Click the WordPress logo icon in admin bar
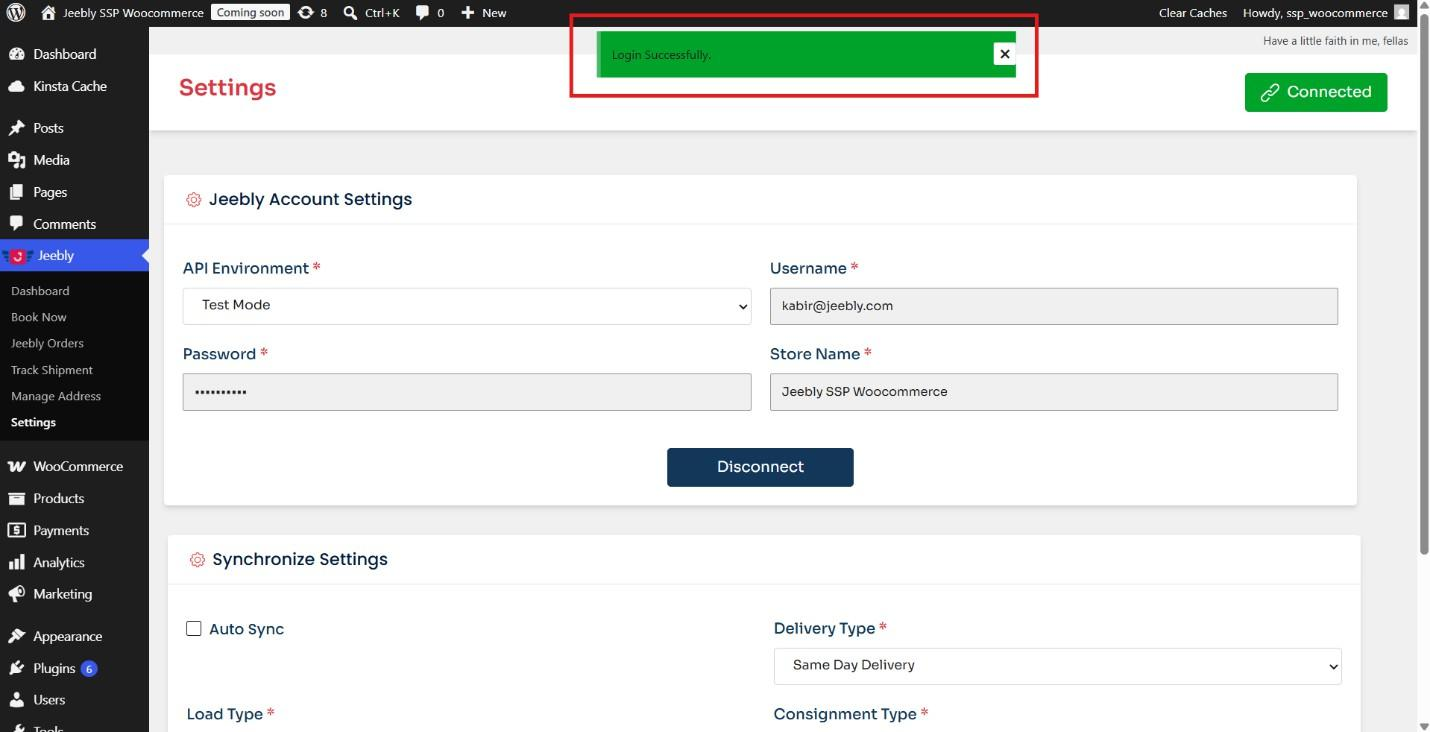This screenshot has width=1430, height=732. tap(16, 13)
